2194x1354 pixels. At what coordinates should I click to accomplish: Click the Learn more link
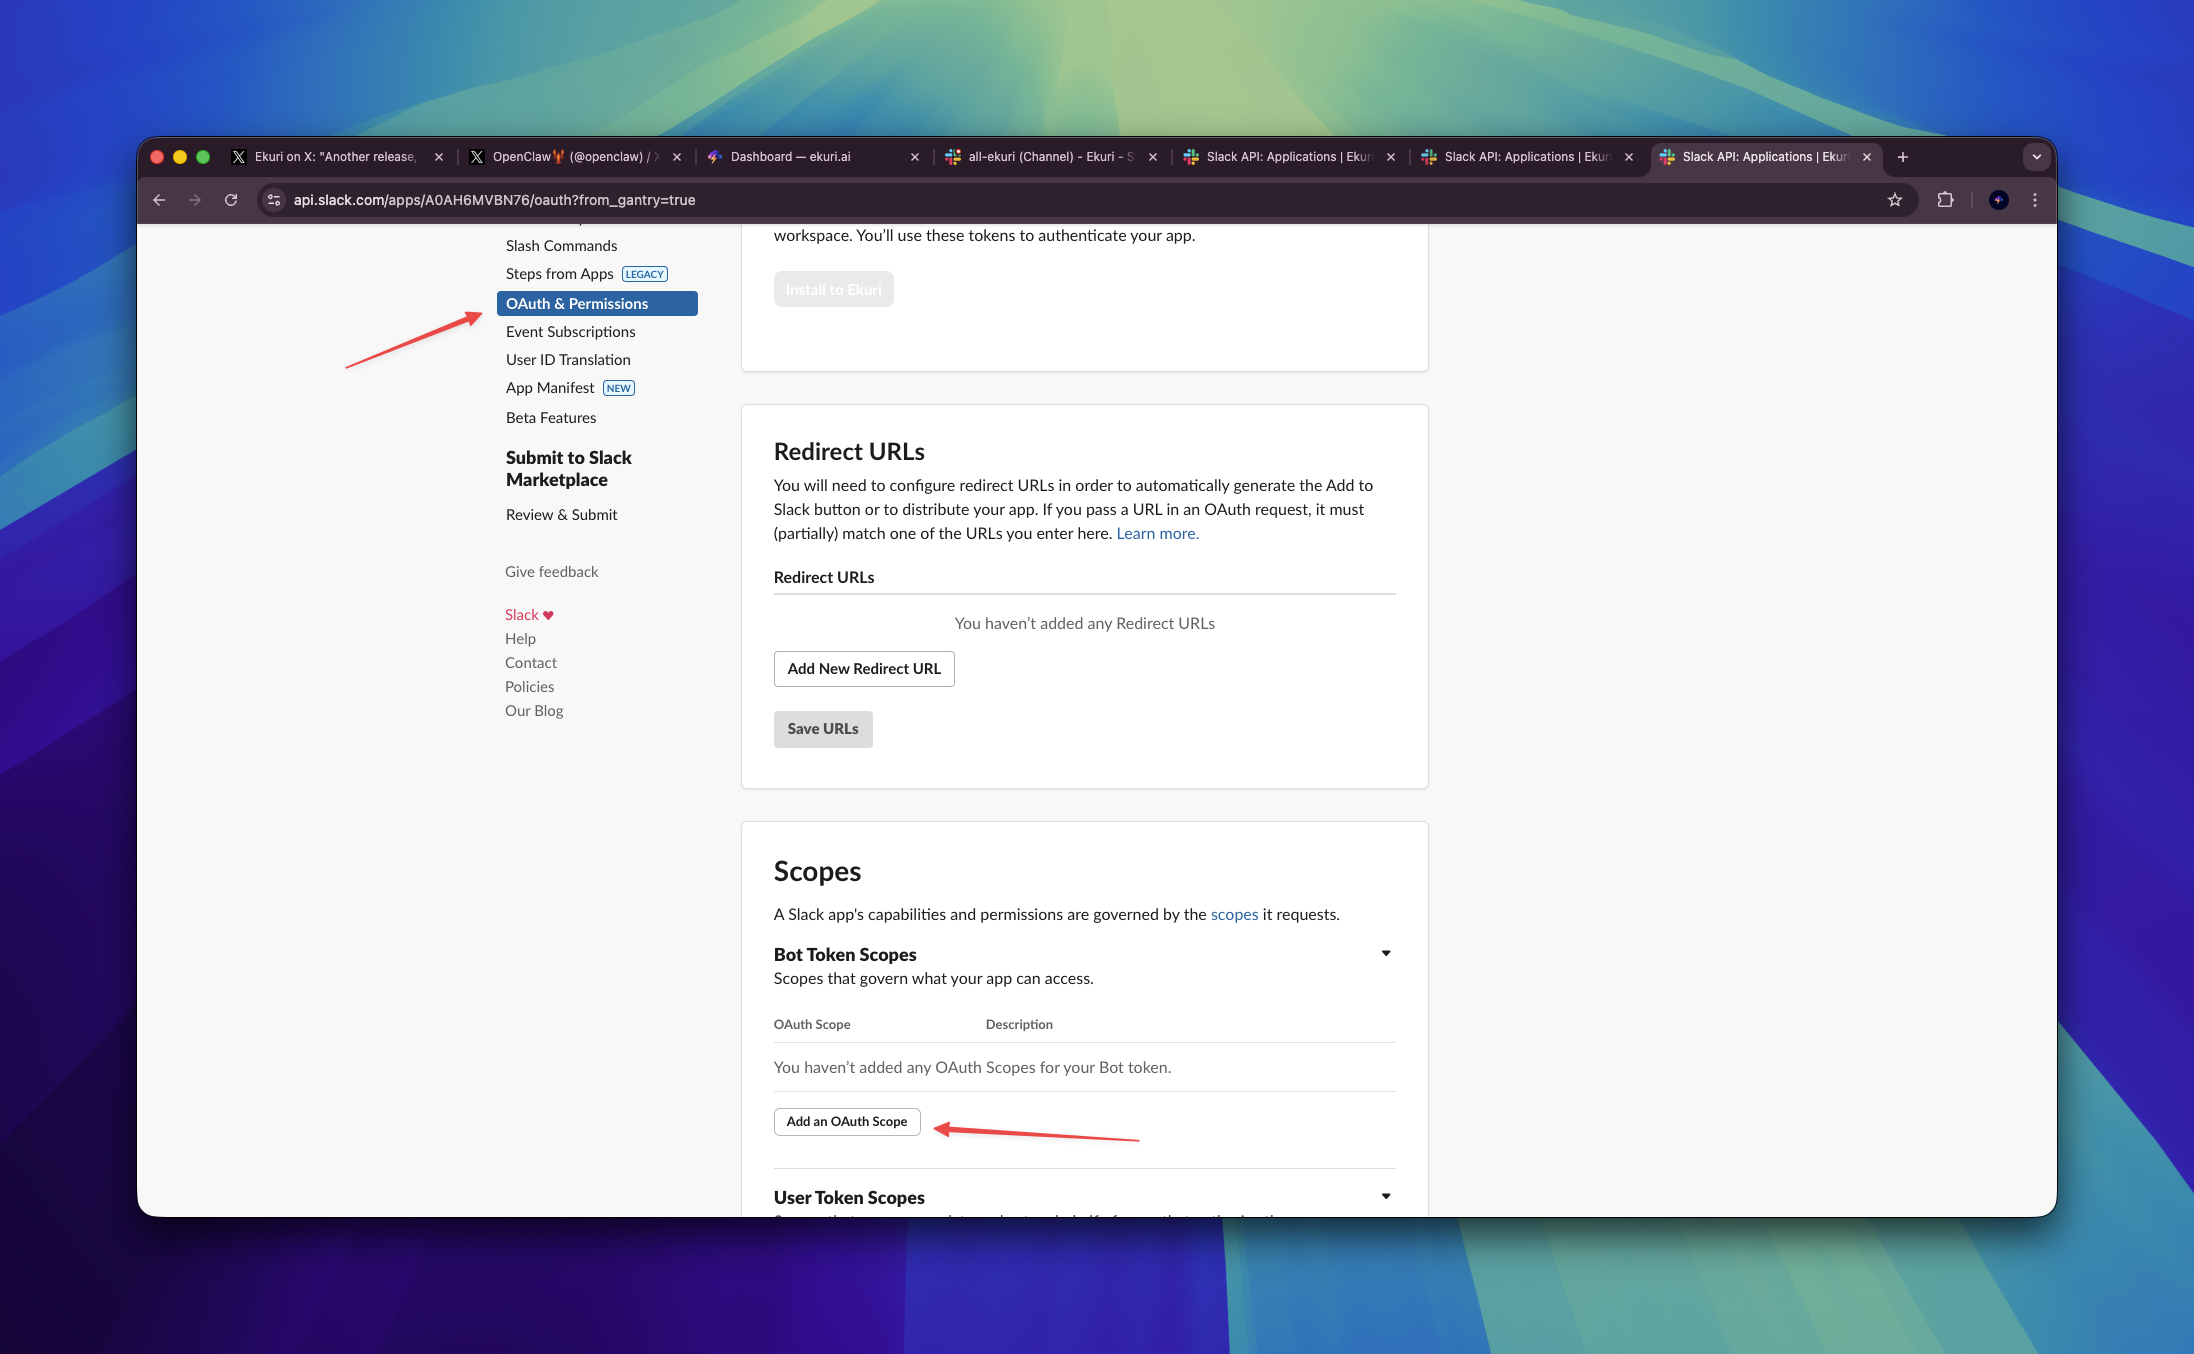tap(1157, 533)
